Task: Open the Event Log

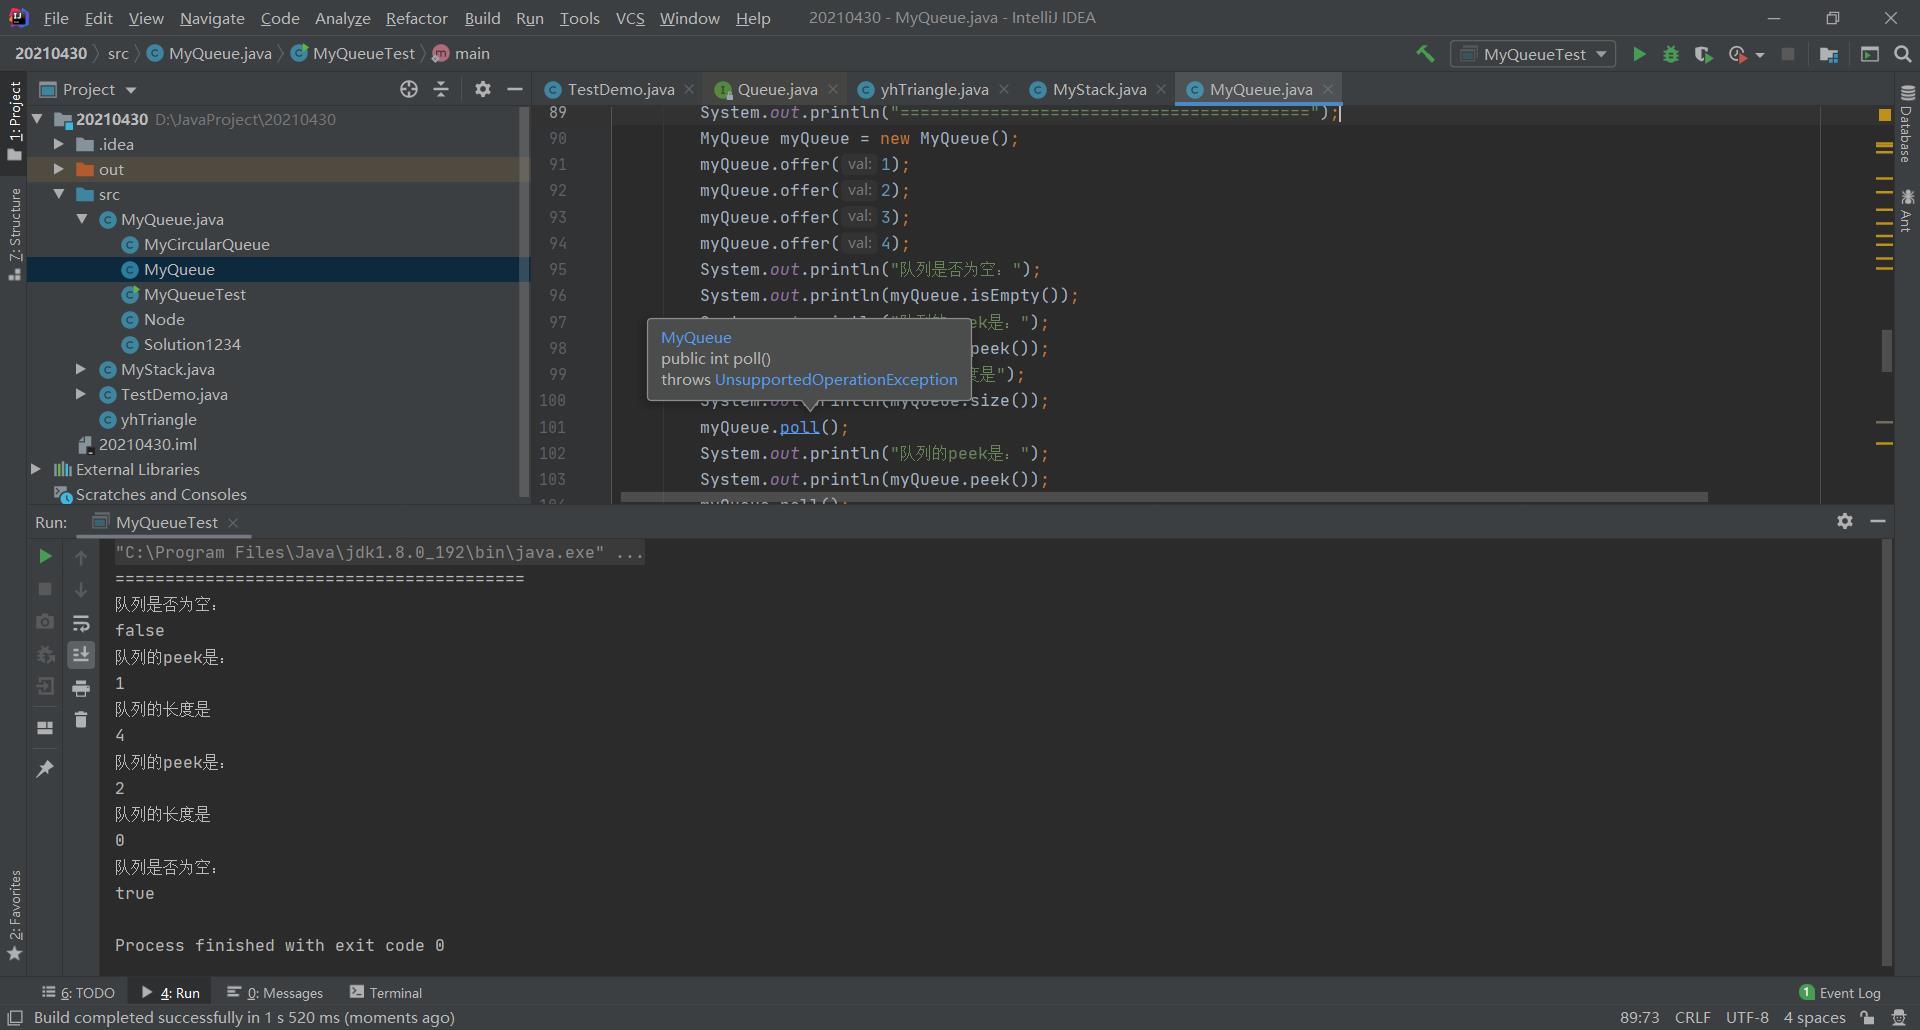Action: (1840, 992)
